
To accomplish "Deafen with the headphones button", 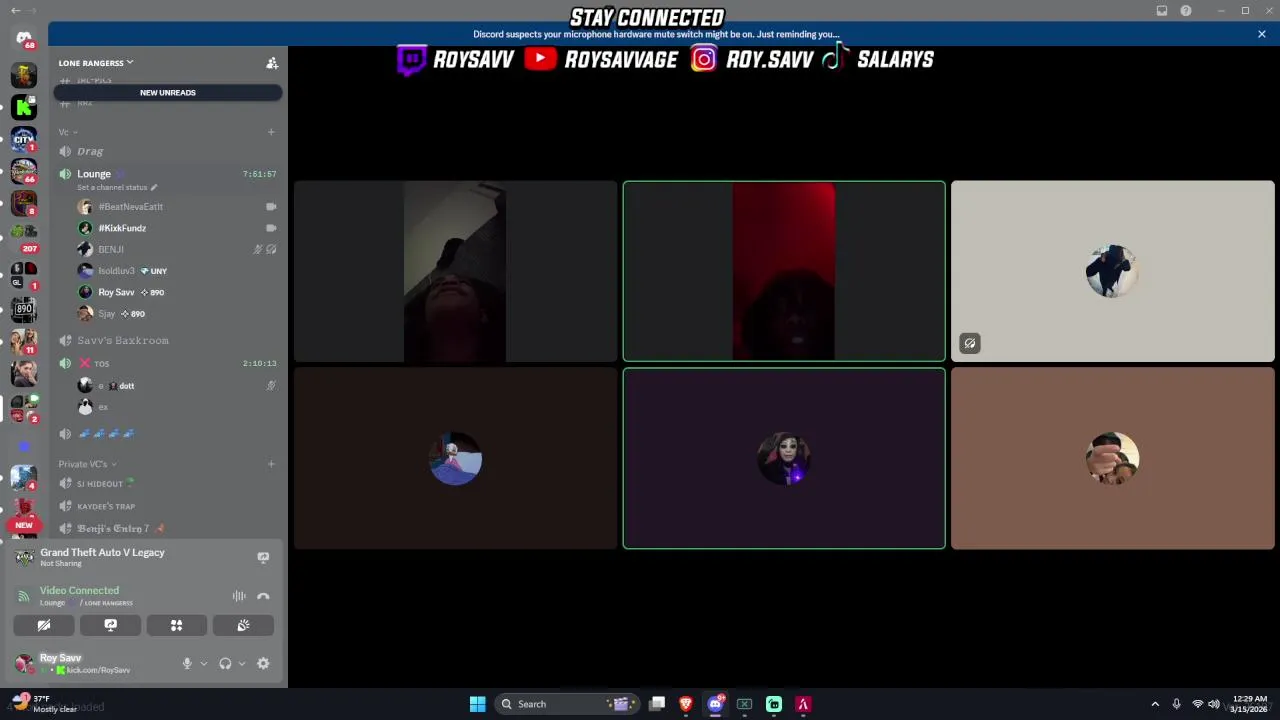I will click(225, 663).
